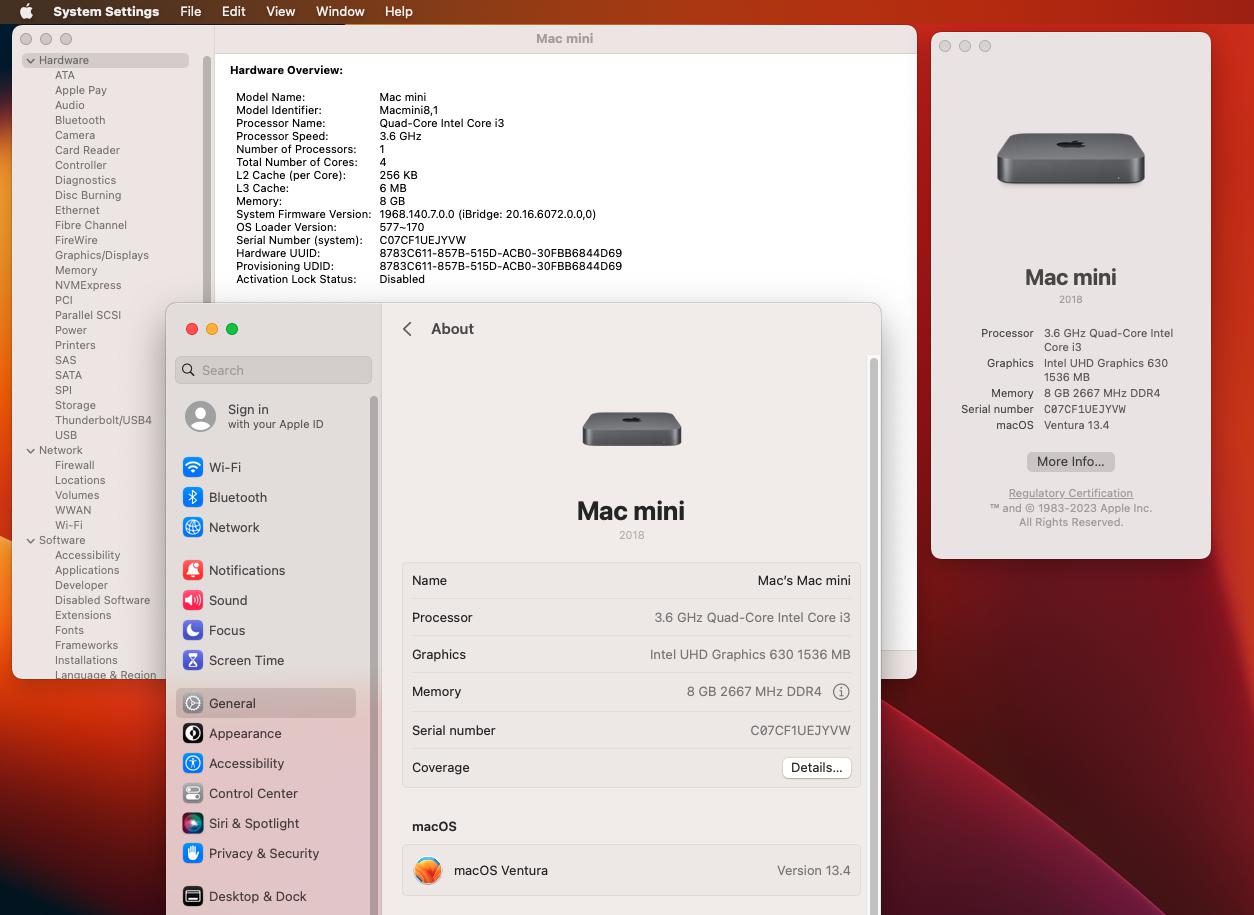Open the Help menu
The width and height of the screenshot is (1254, 915).
[x=398, y=11]
